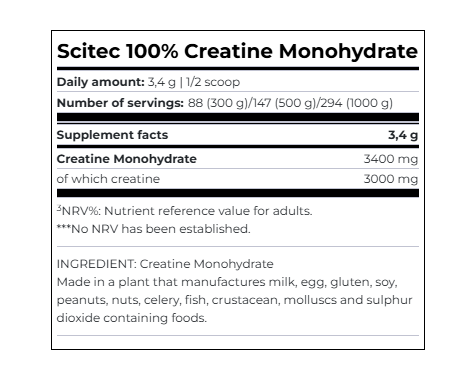Click the No NRV has been established note

(153, 229)
